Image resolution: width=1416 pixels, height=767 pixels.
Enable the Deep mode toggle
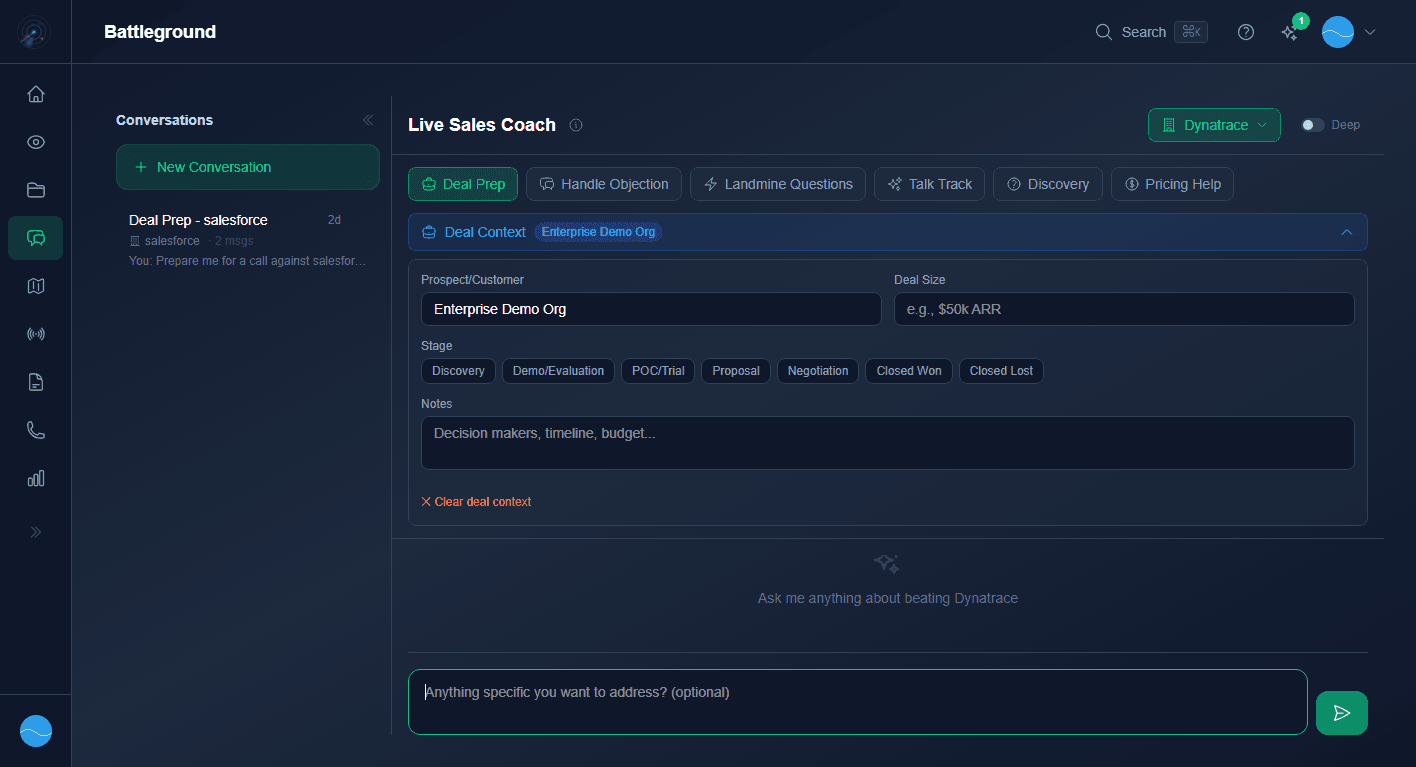click(x=1311, y=125)
